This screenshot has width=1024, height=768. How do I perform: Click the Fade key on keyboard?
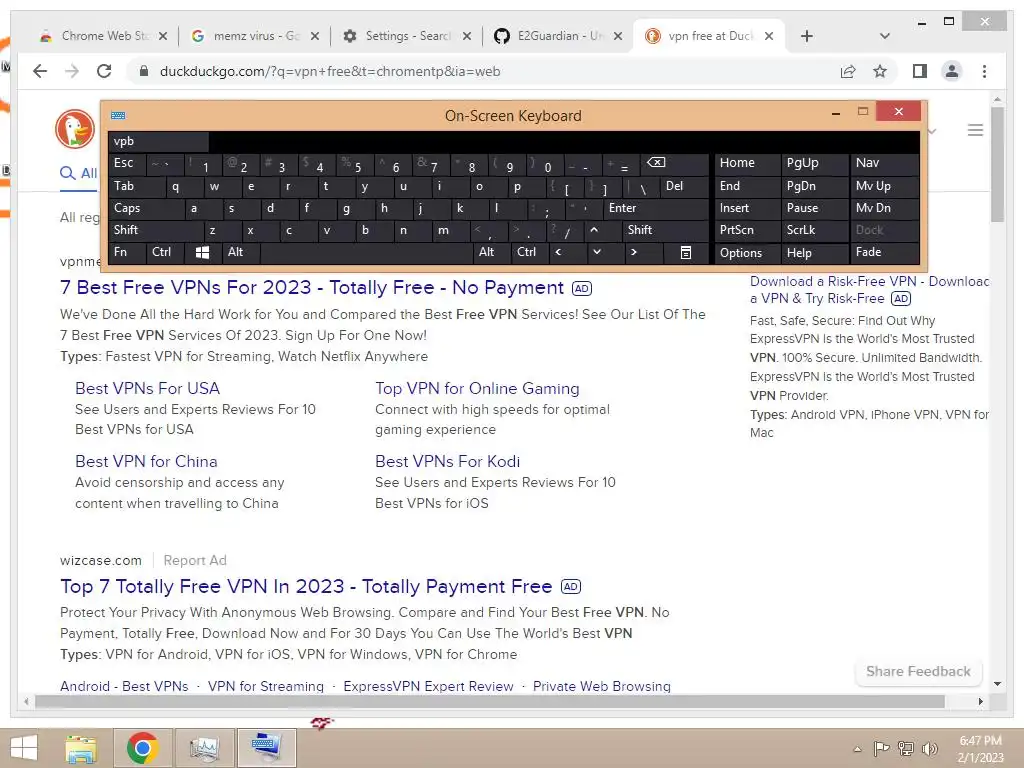tap(884, 252)
